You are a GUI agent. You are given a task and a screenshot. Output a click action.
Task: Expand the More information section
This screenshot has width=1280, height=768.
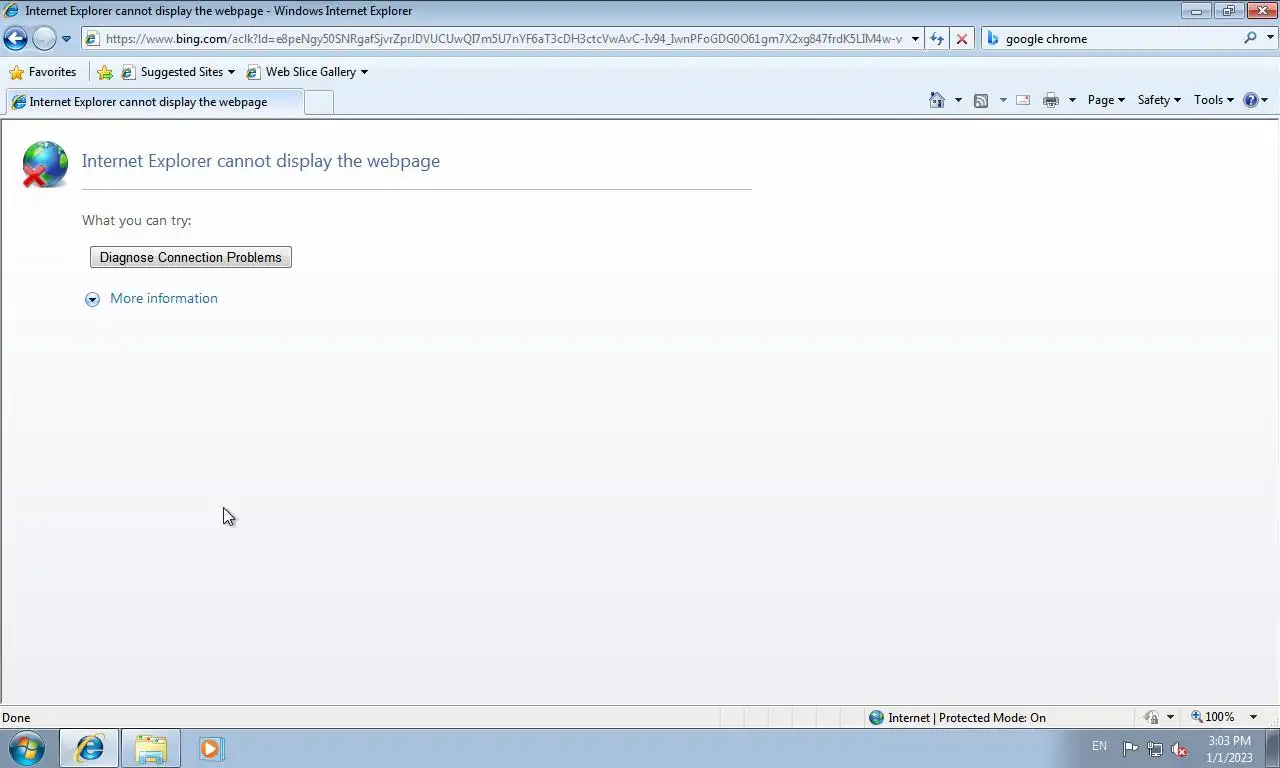click(x=151, y=299)
